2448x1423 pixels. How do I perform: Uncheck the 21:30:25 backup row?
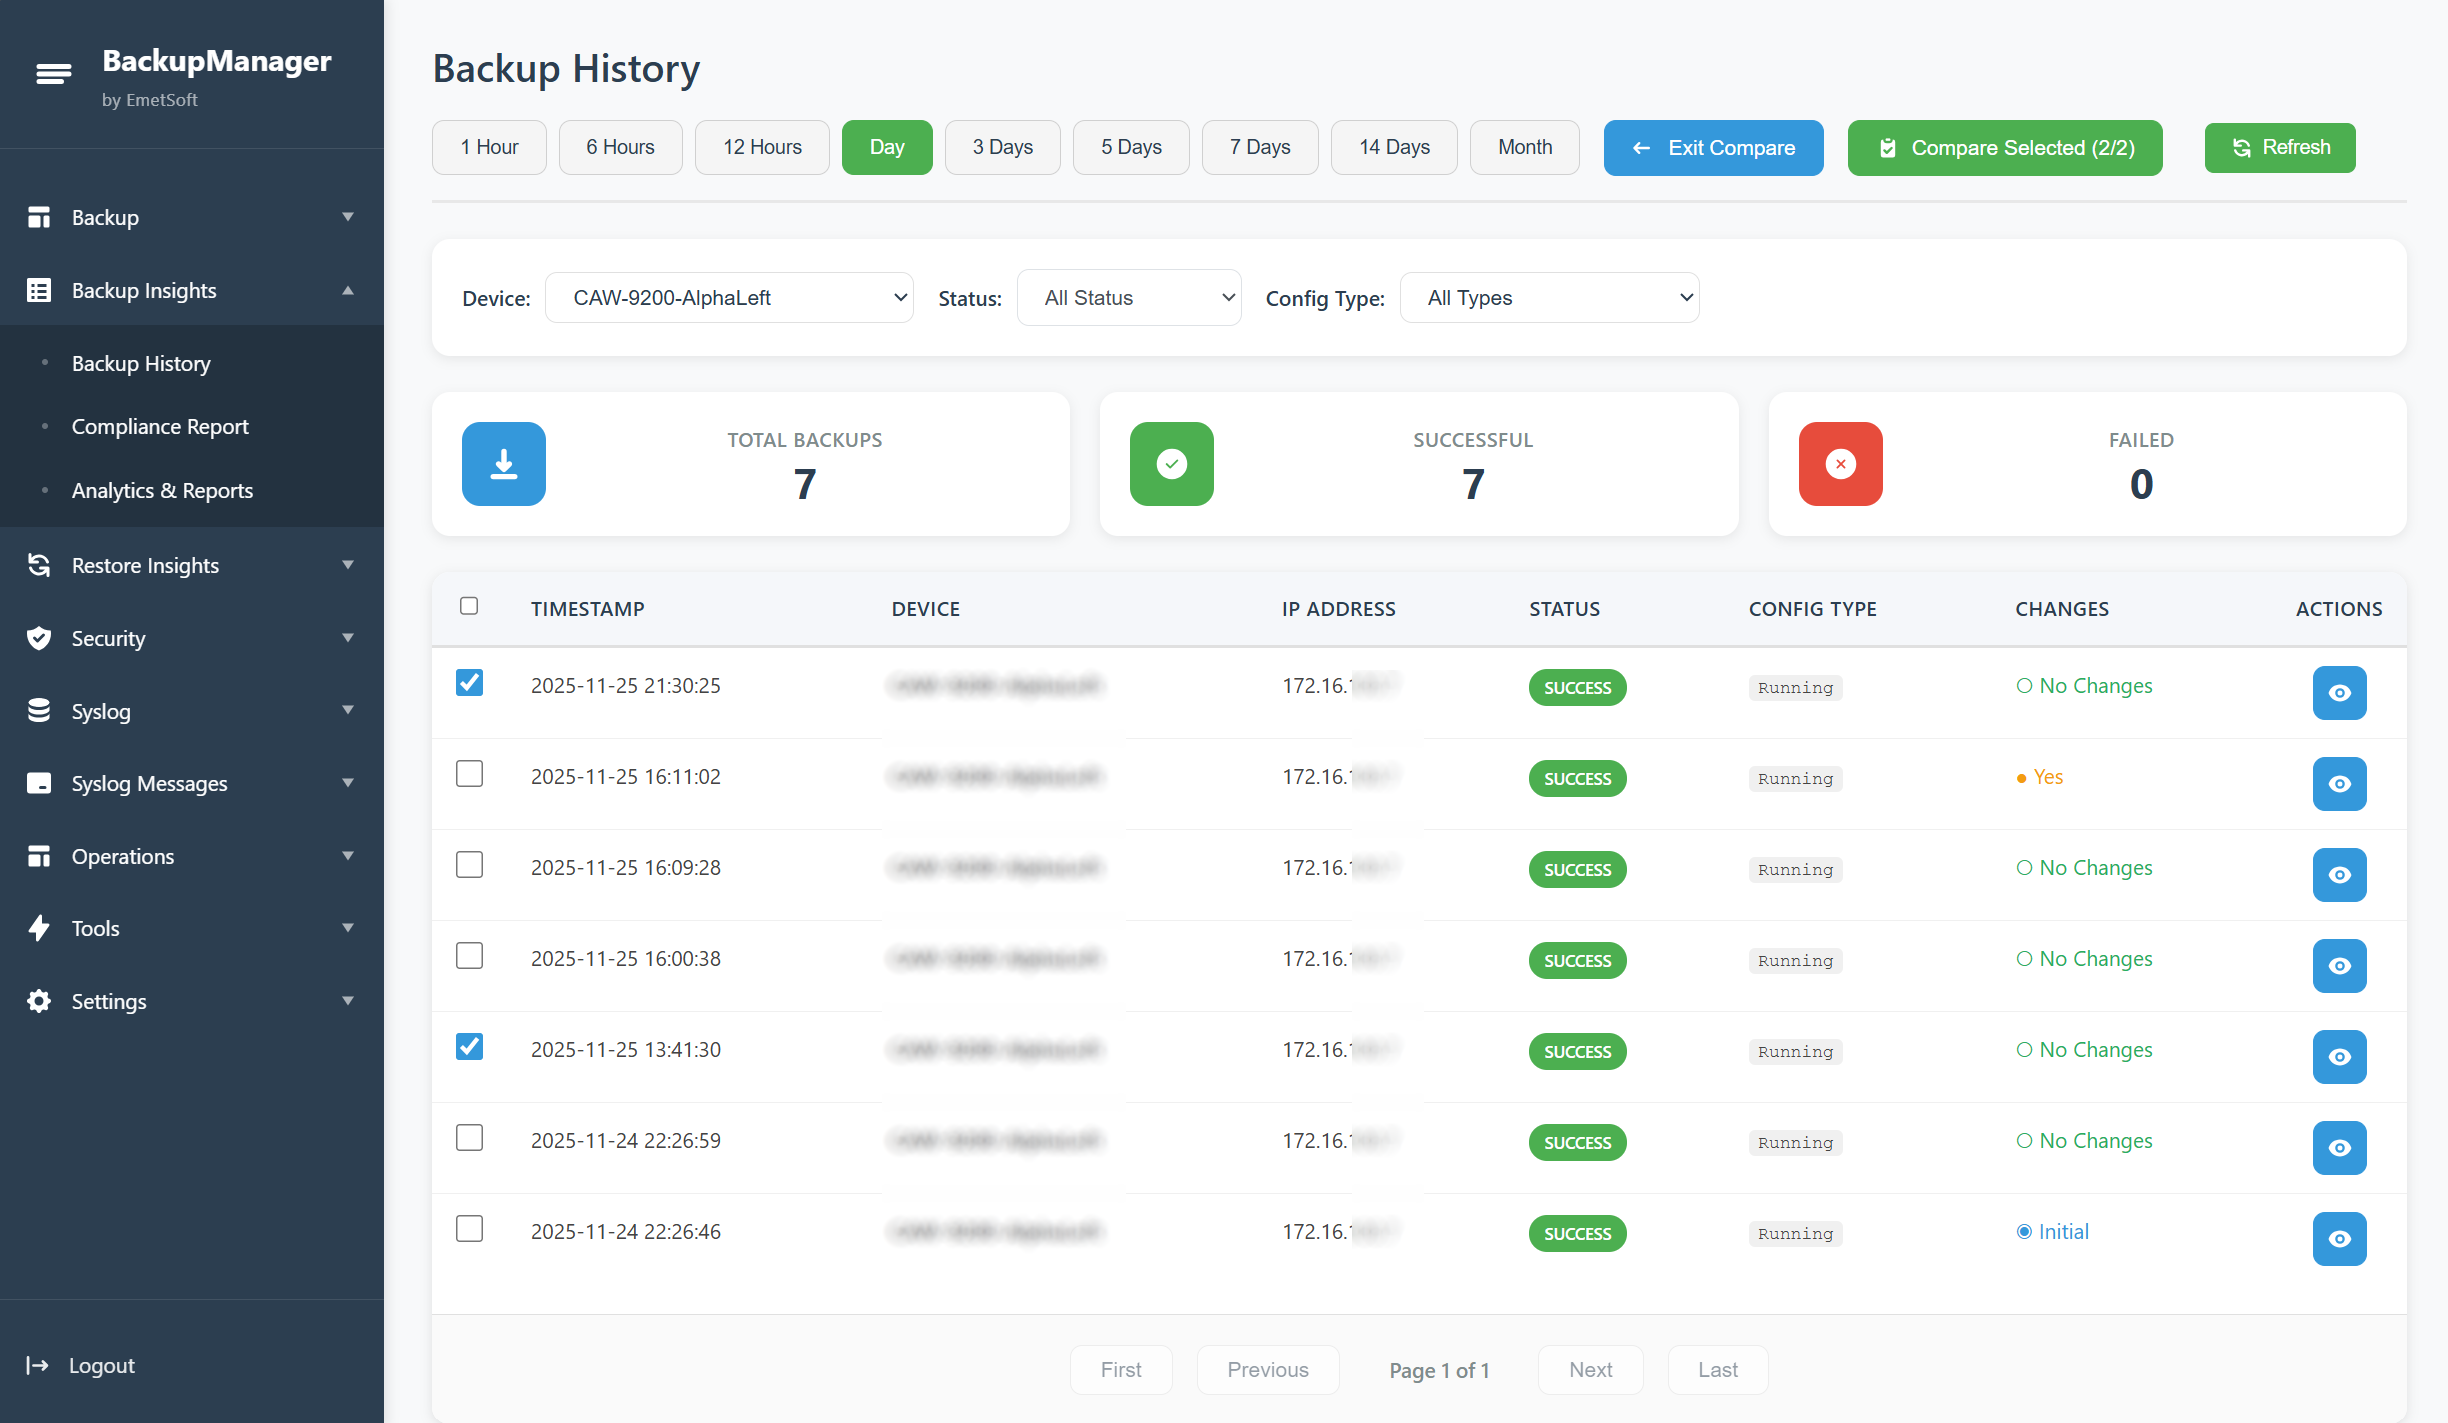(x=469, y=683)
